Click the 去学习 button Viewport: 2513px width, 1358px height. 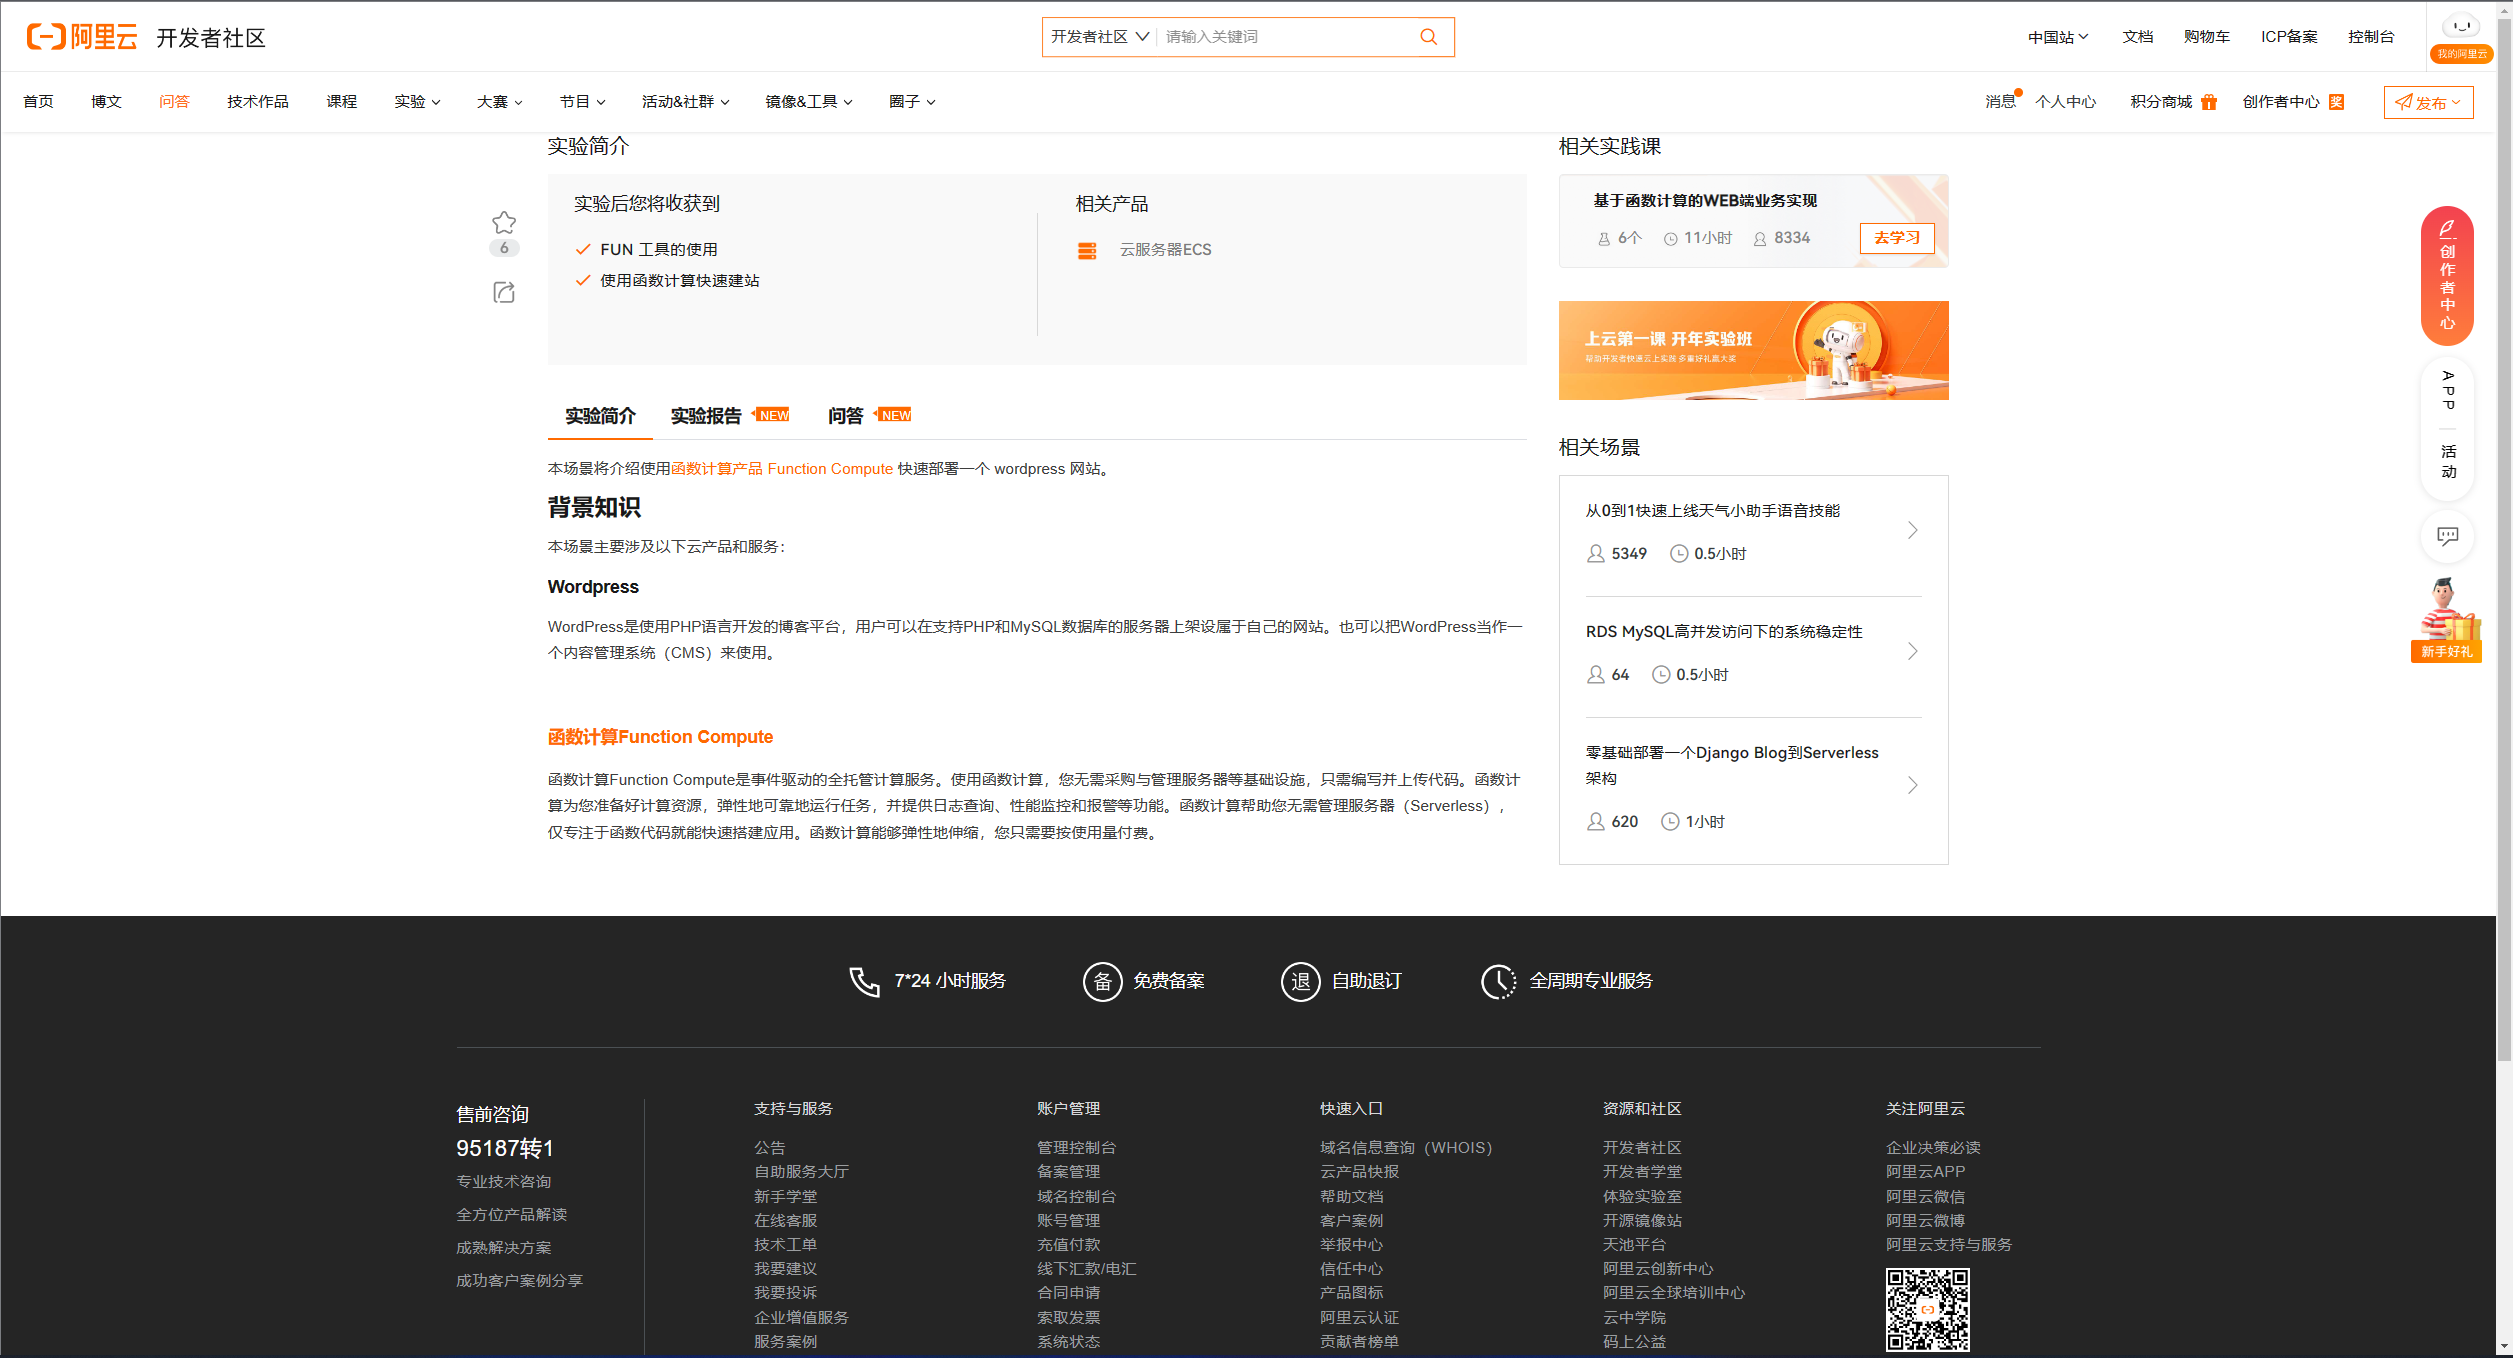click(x=1896, y=238)
